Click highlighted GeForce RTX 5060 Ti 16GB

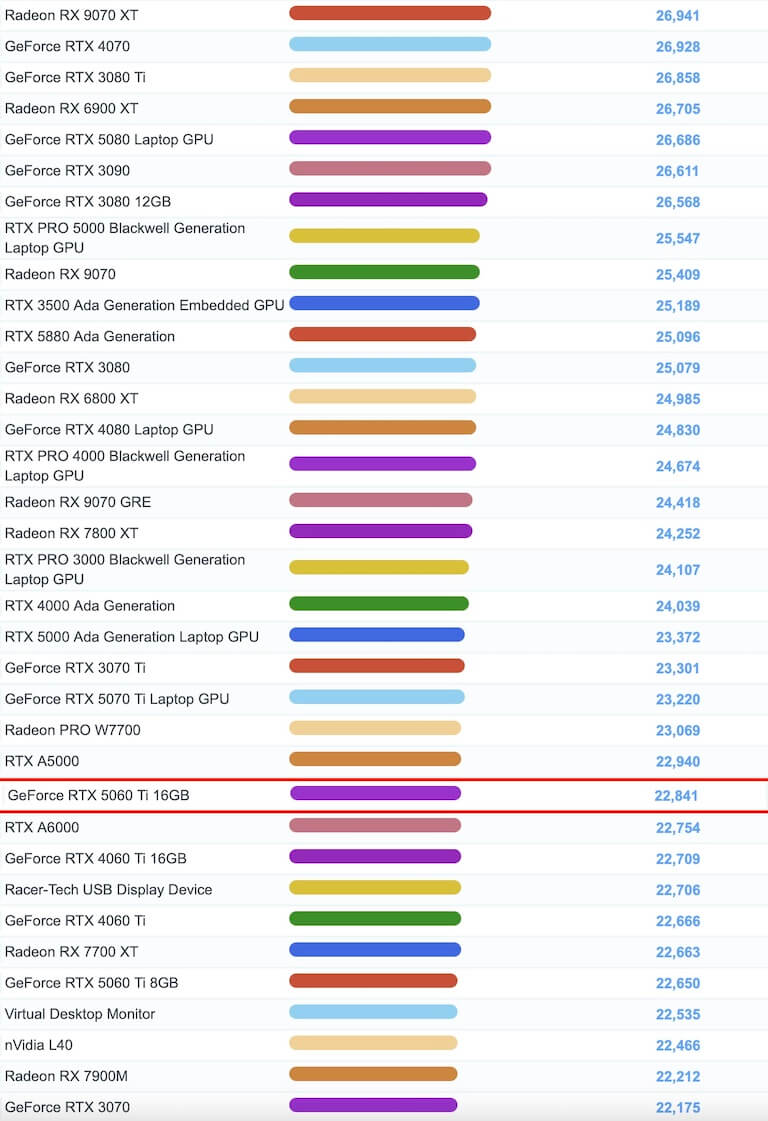[99, 796]
